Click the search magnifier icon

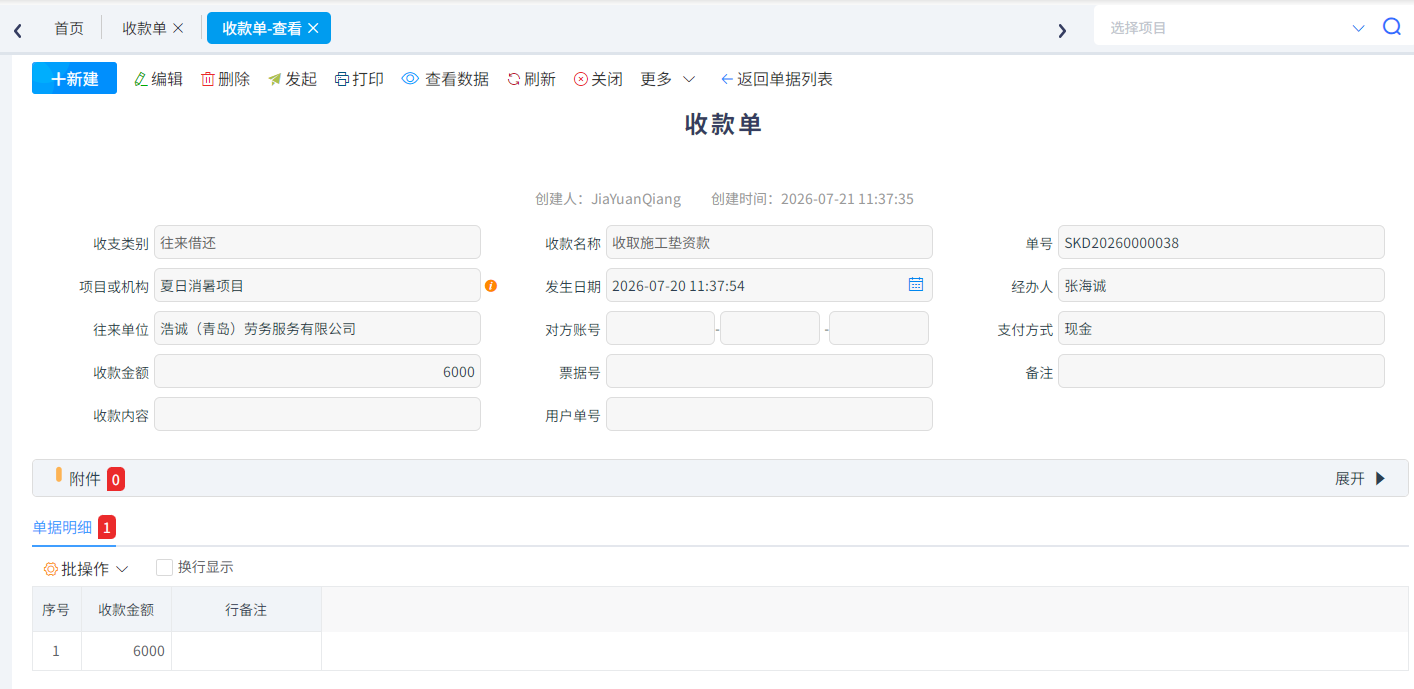click(x=1392, y=27)
